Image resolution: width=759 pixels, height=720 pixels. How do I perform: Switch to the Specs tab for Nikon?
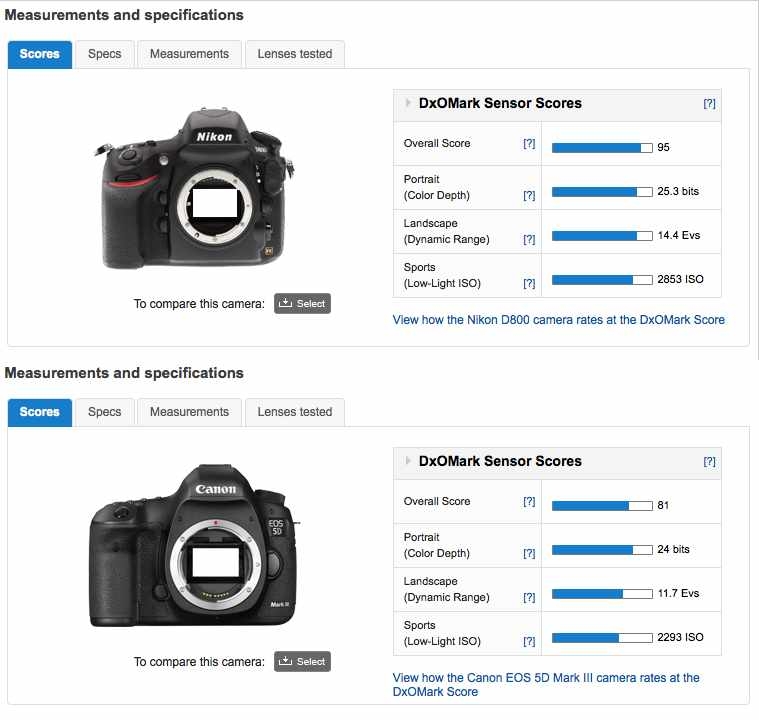point(104,54)
